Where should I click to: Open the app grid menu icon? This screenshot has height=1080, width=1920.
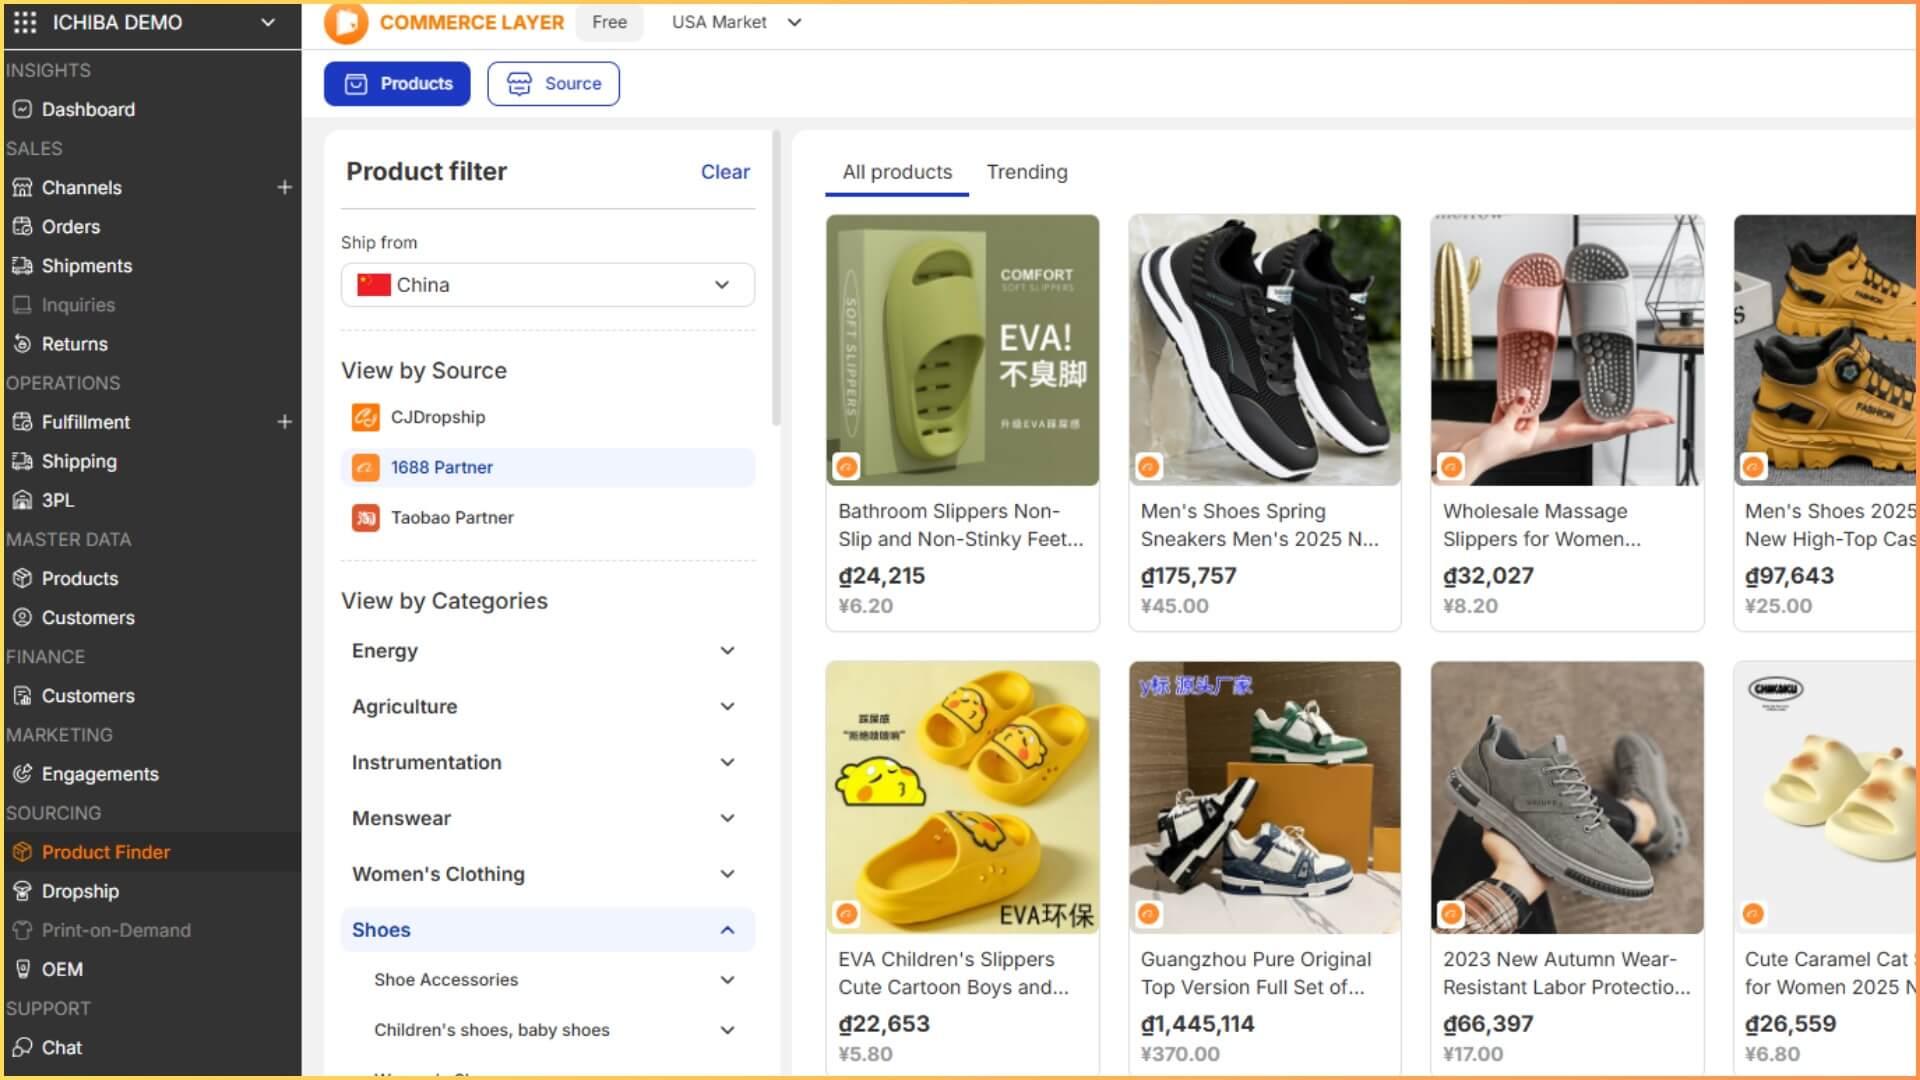click(25, 22)
